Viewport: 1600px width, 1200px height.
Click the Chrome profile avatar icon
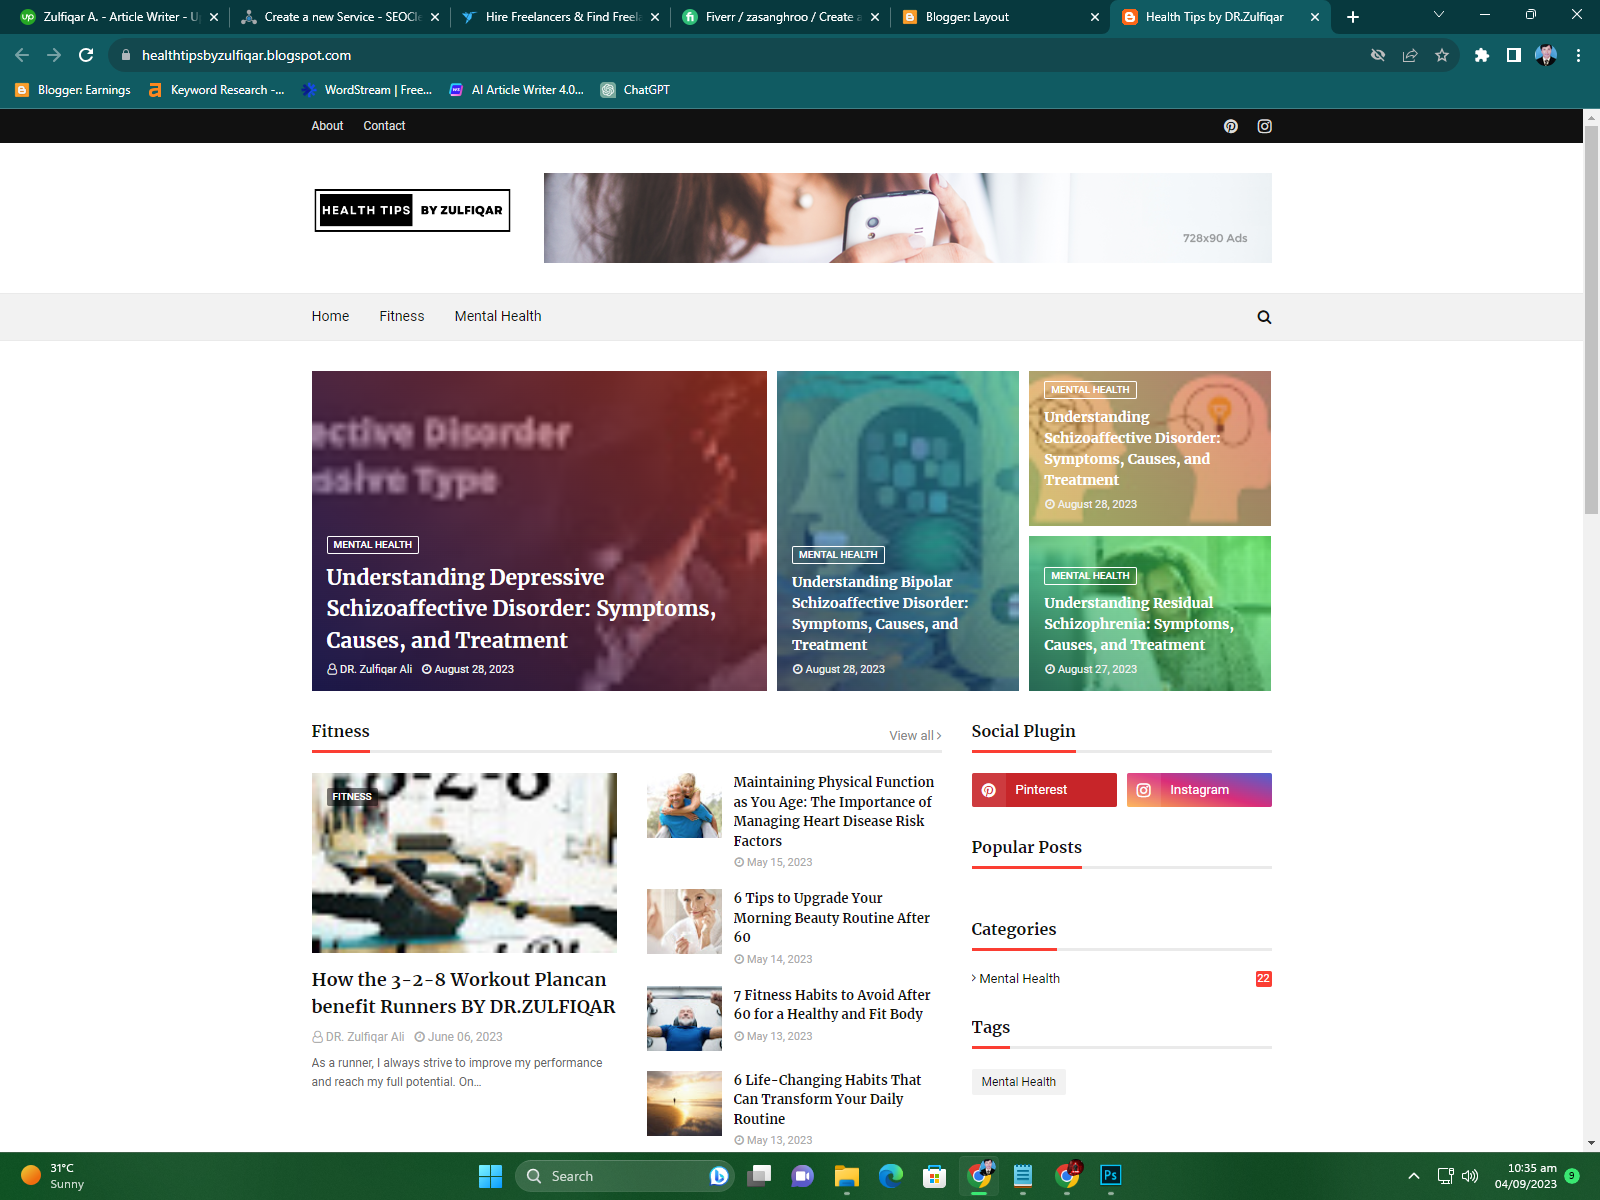(1546, 55)
